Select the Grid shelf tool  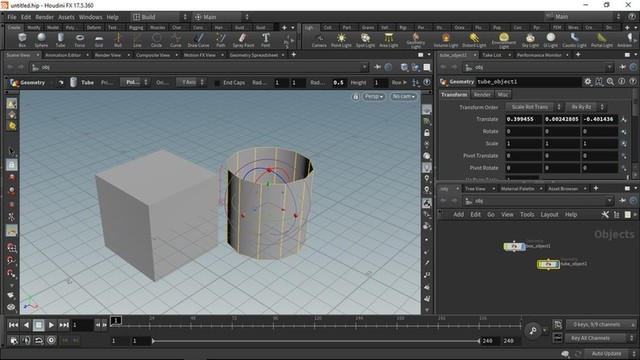(99, 40)
